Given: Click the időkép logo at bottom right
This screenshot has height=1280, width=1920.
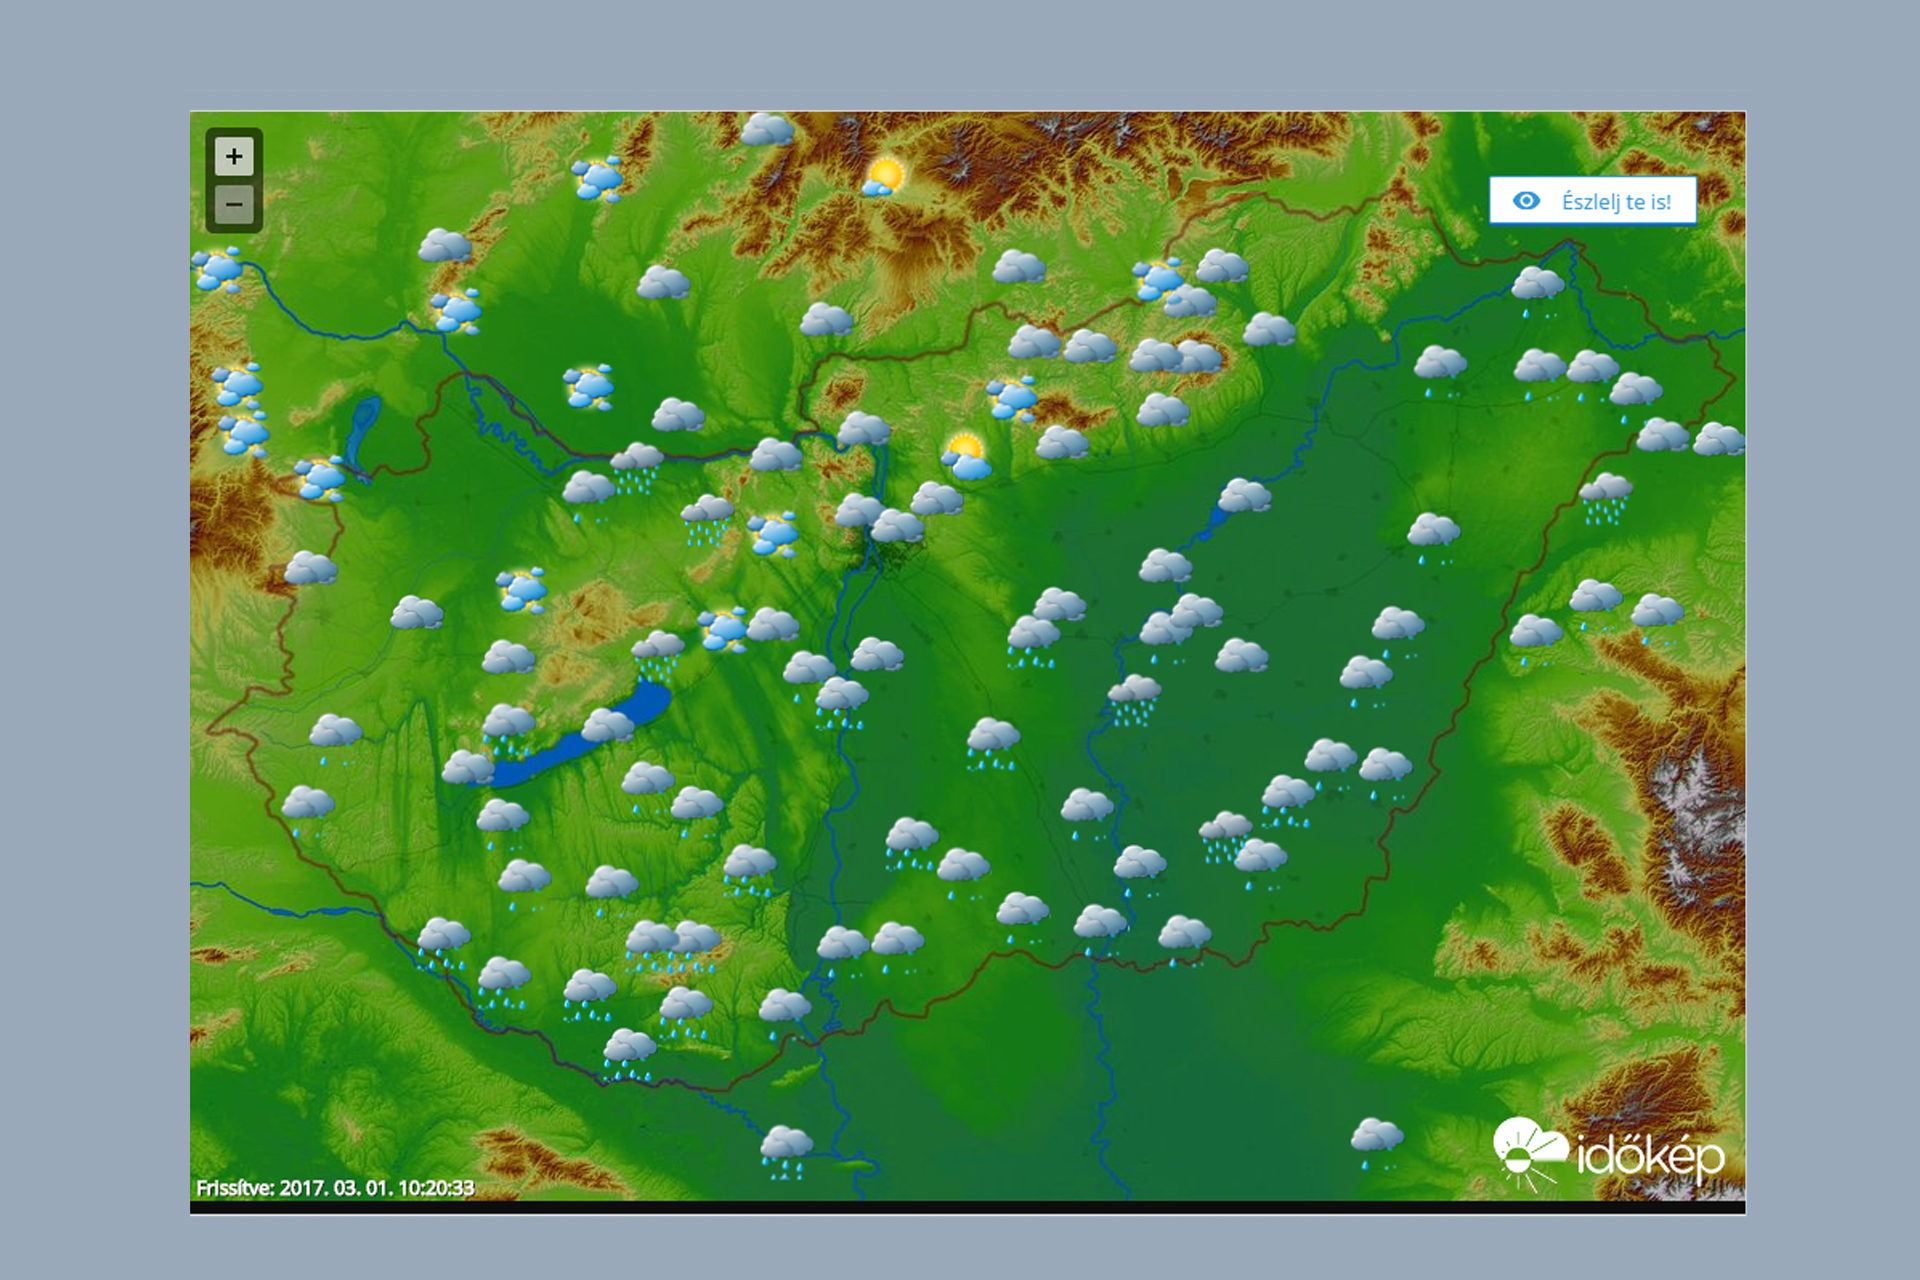Looking at the screenshot, I should (x=1608, y=1155).
